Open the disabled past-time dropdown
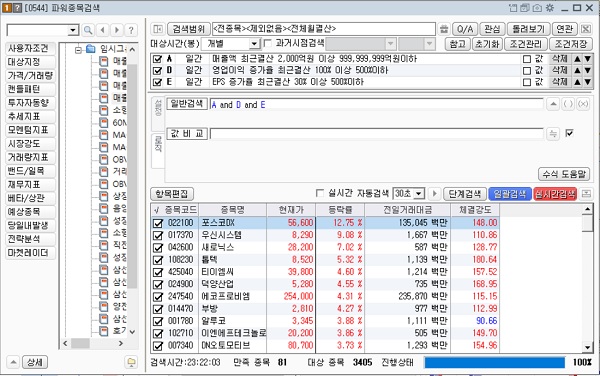This screenshot has width=600, height=376. click(430, 44)
